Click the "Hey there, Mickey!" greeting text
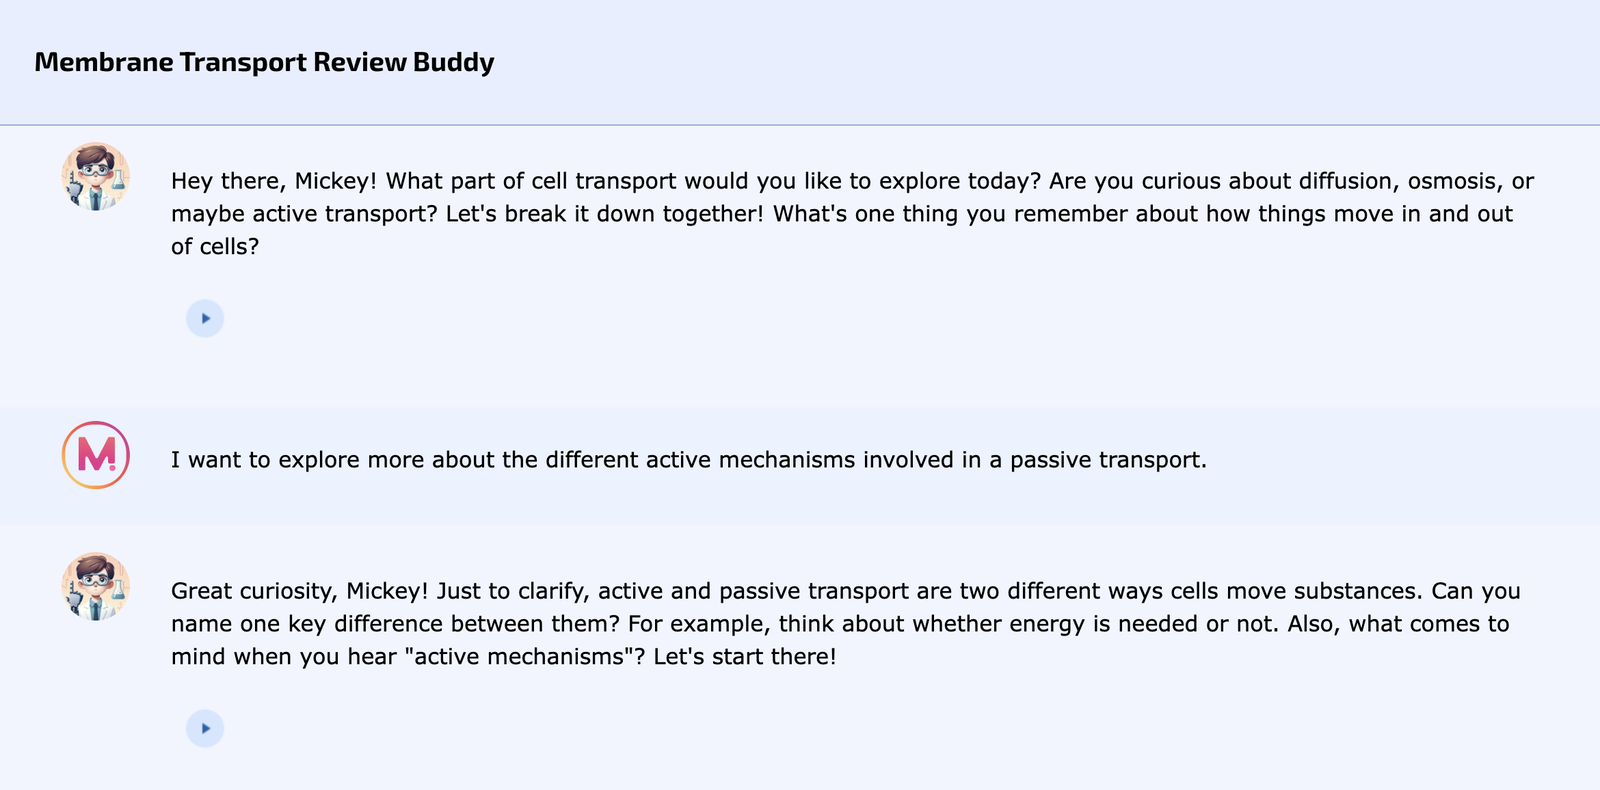1600x790 pixels. click(274, 181)
